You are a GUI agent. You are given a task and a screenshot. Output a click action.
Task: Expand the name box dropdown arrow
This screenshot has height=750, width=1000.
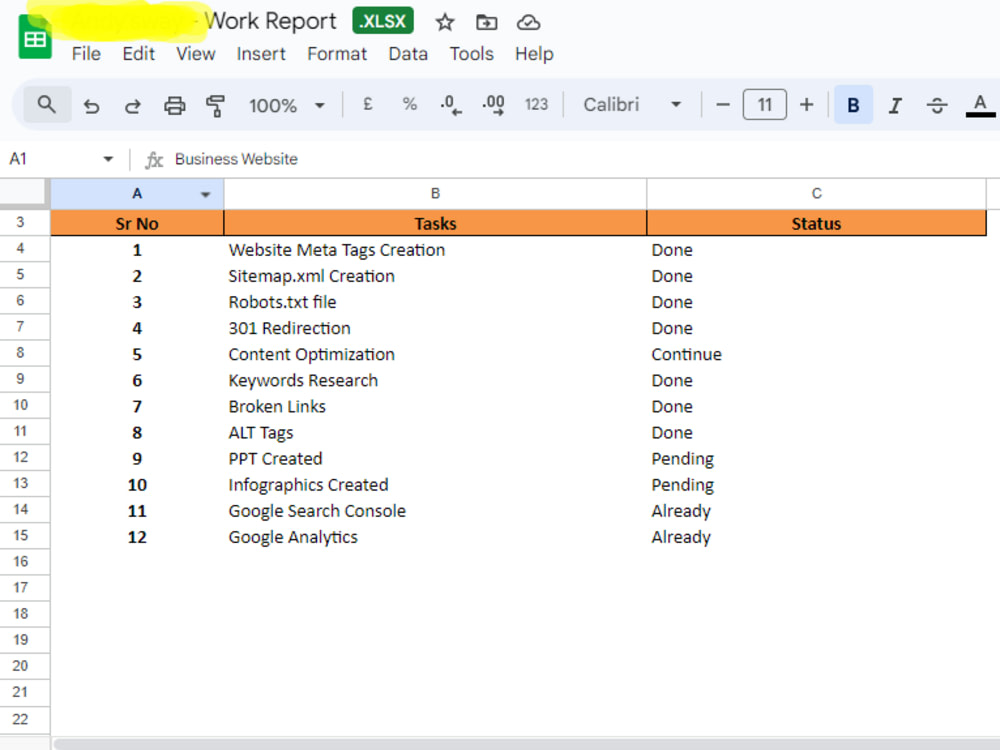[x=108, y=159]
